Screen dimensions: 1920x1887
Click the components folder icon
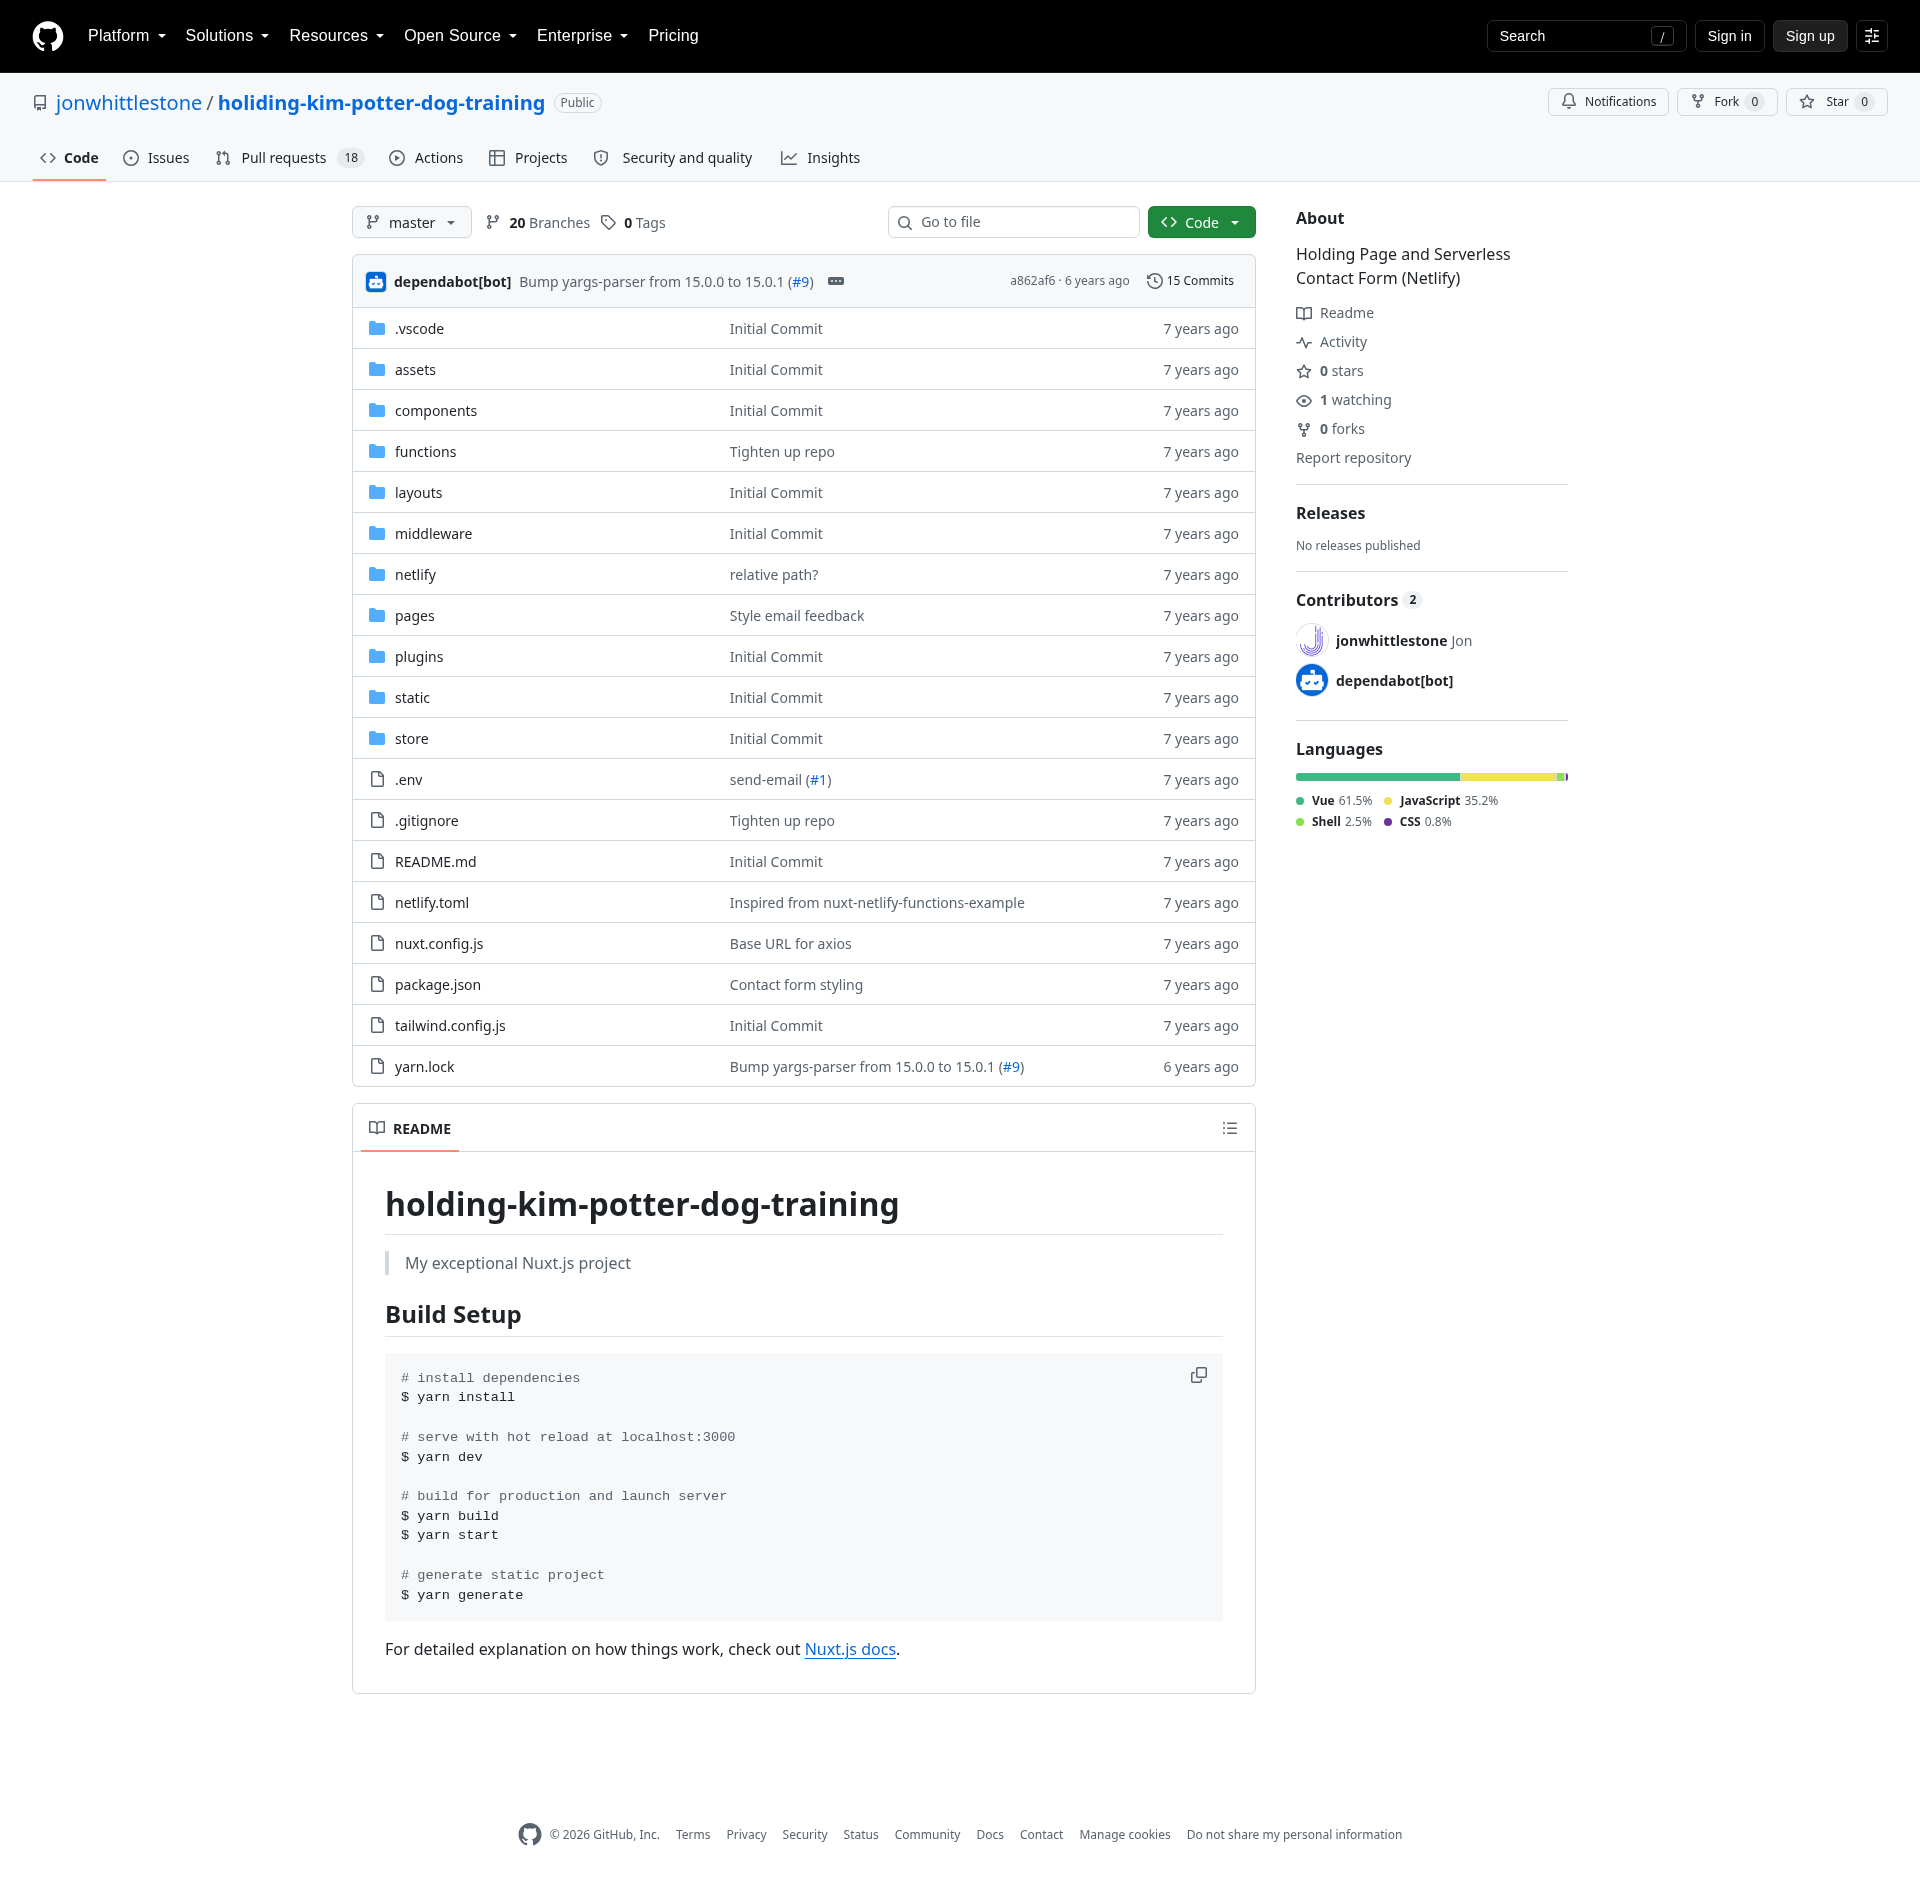[x=377, y=410]
